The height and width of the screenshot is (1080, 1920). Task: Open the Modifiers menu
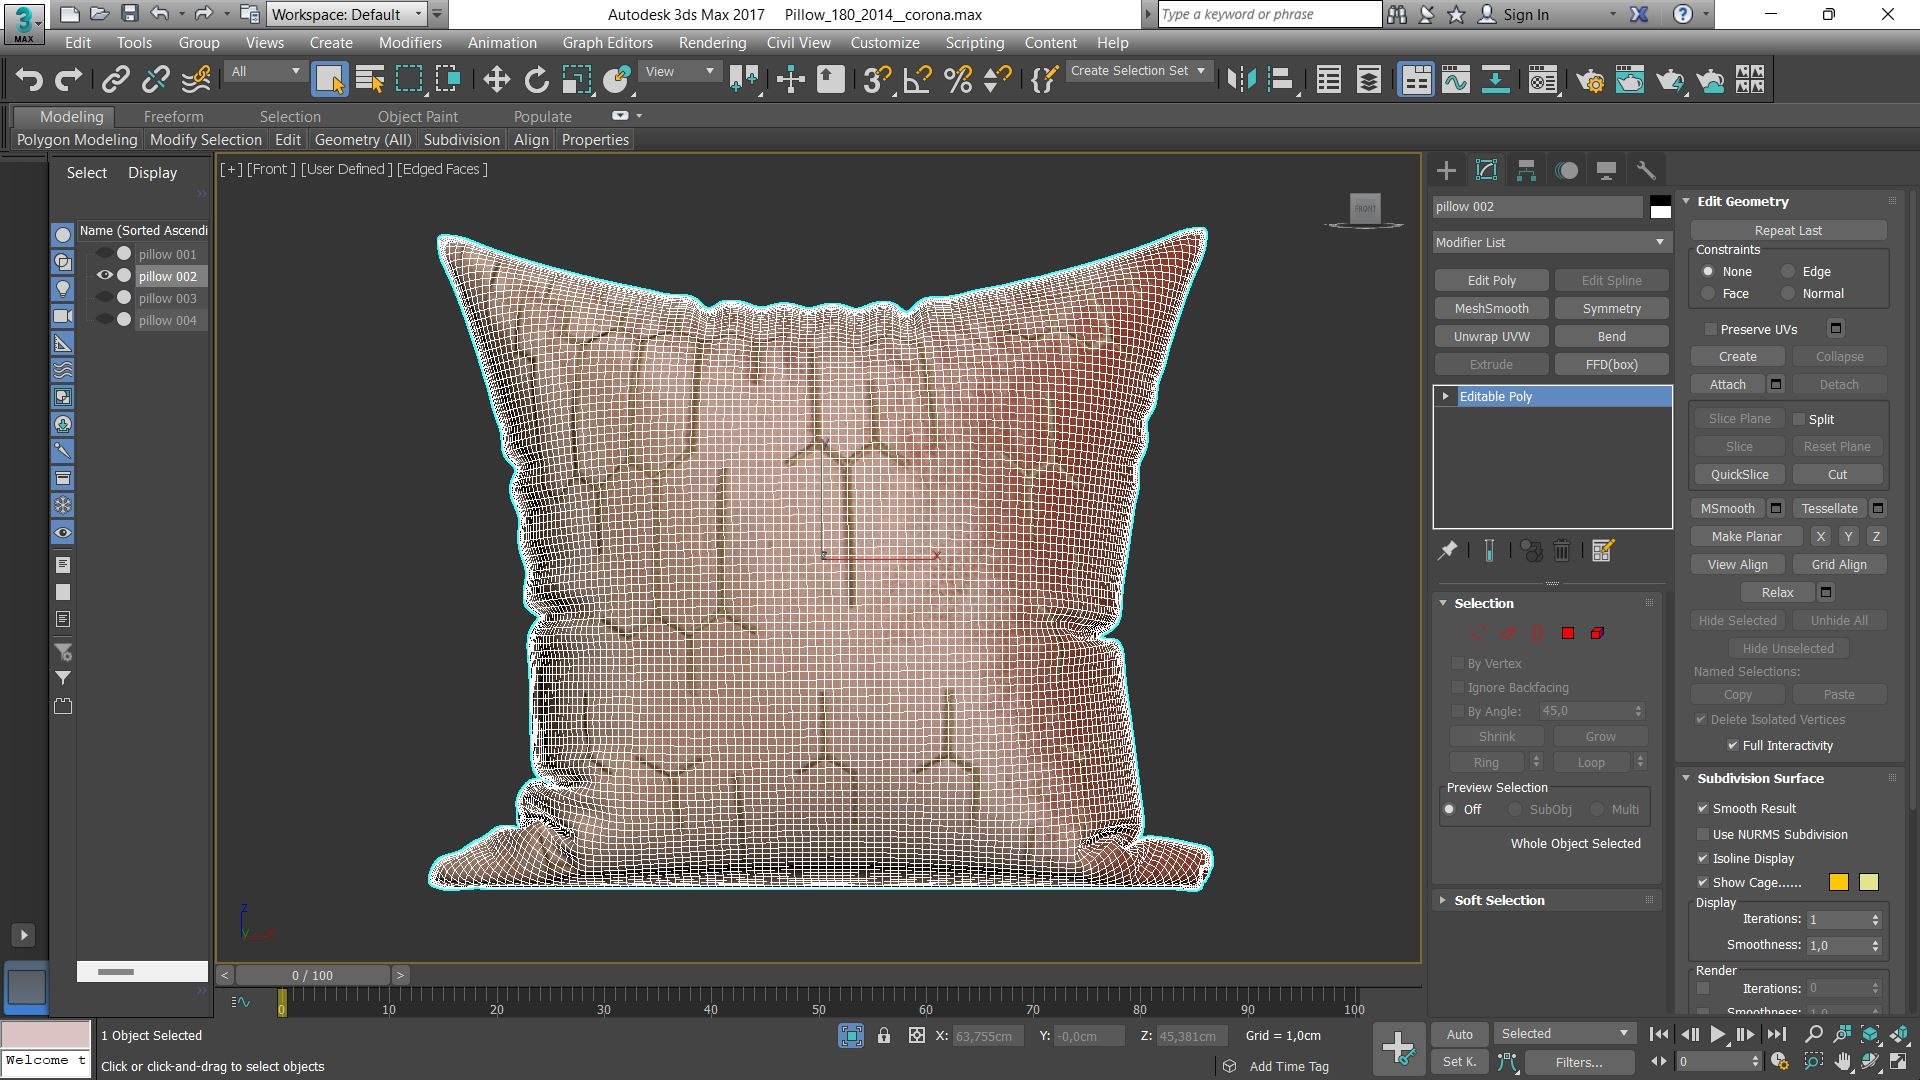[x=410, y=42]
